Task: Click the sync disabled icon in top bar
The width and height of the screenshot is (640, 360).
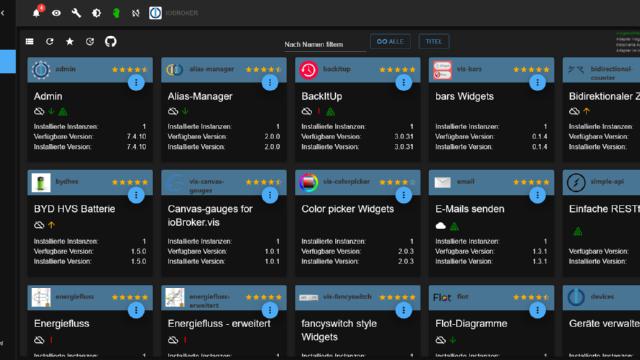Action: point(136,13)
